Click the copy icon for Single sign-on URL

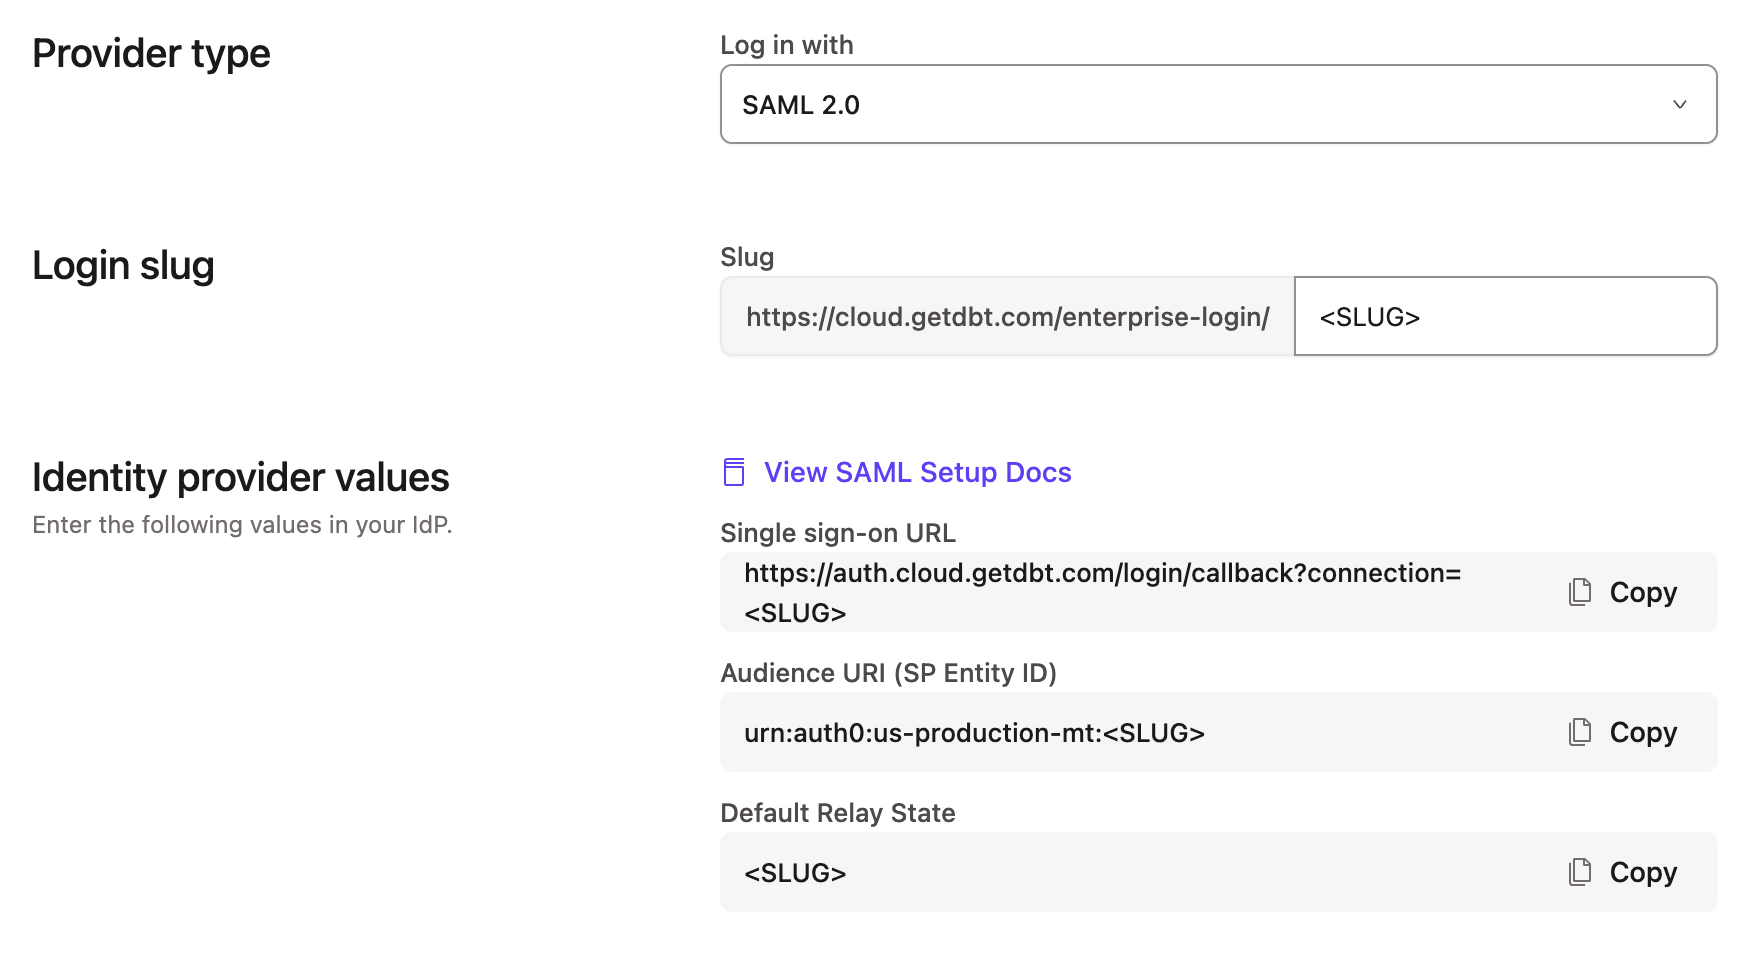click(x=1580, y=592)
